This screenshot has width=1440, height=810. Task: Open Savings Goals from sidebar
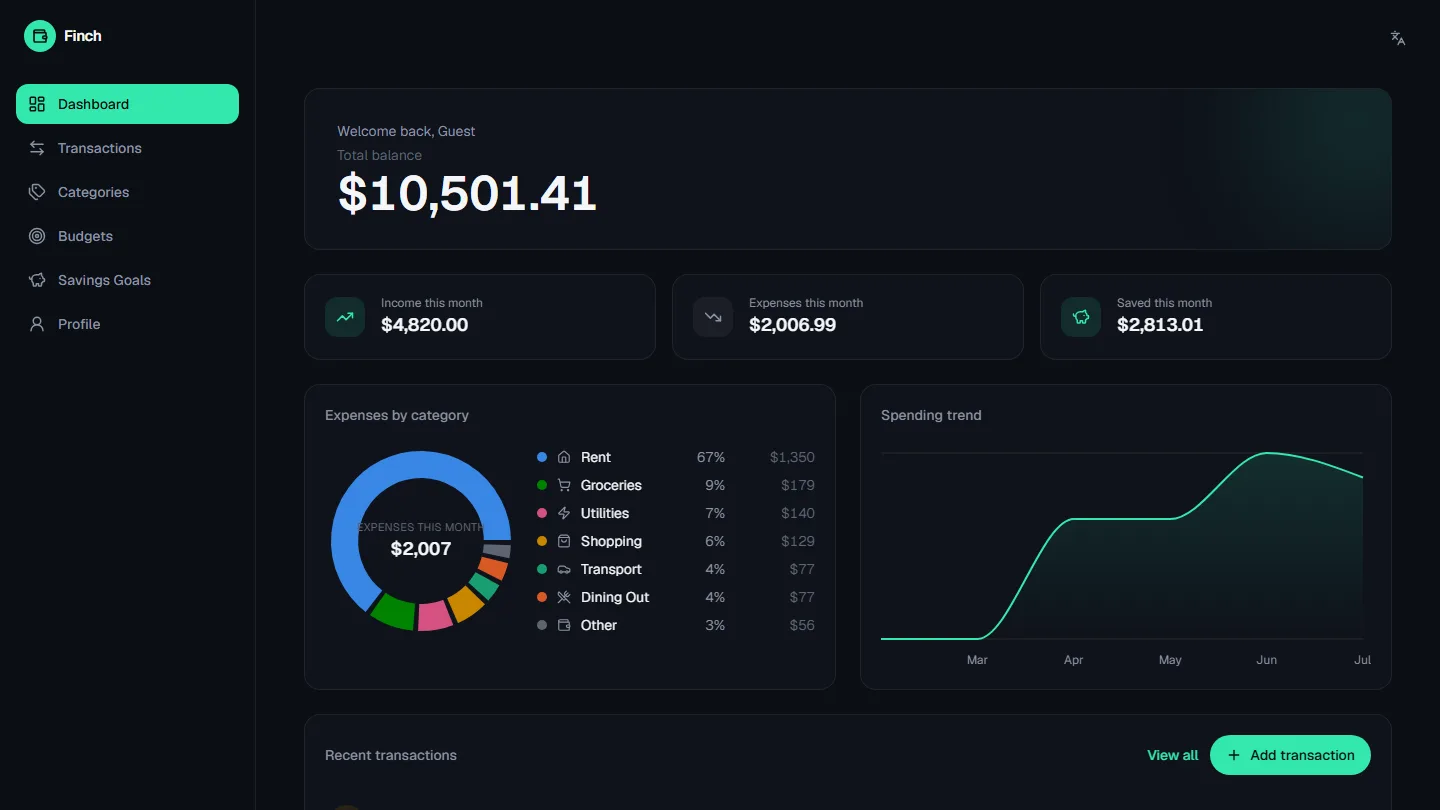127,280
